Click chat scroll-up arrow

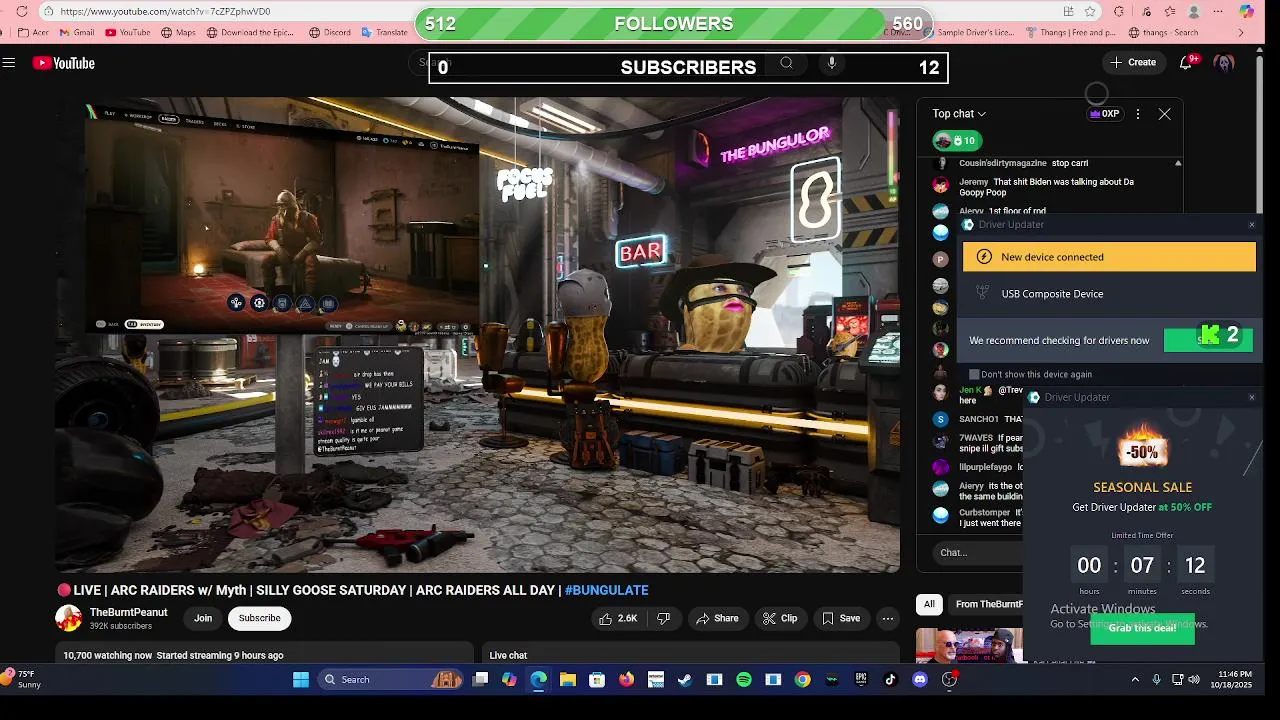1177,163
